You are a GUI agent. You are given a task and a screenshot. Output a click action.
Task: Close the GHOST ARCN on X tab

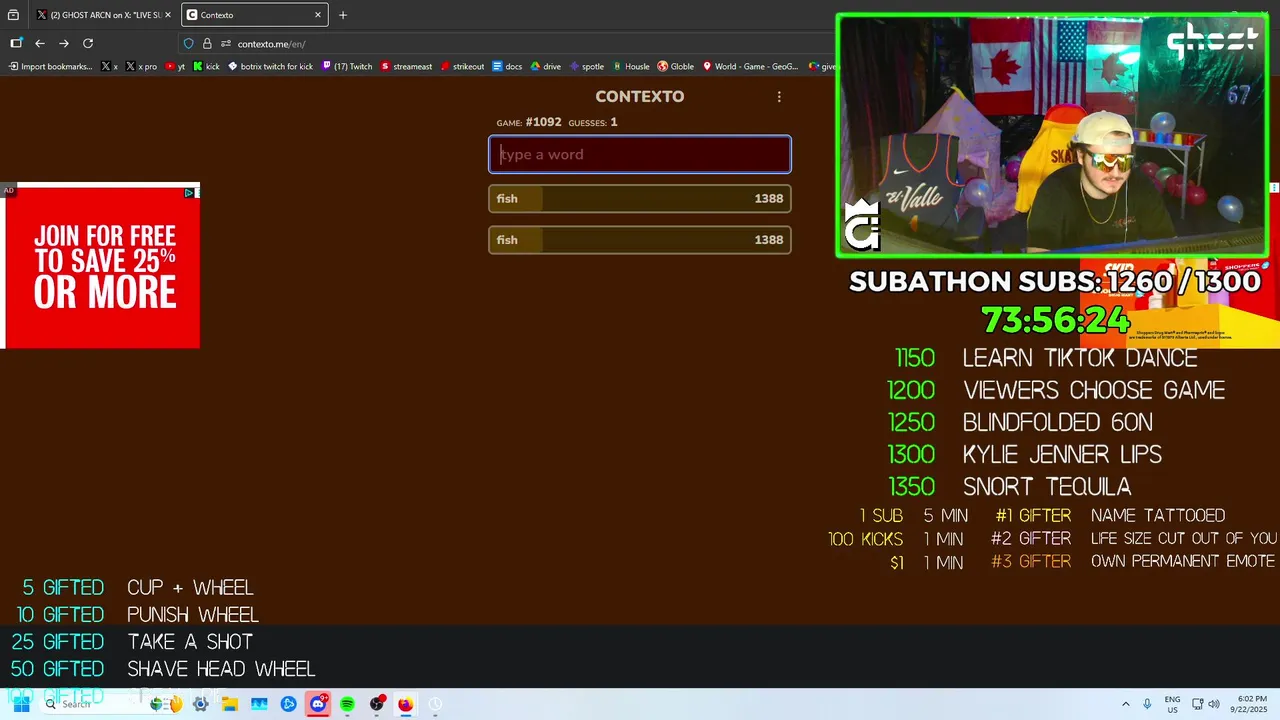pos(168,15)
